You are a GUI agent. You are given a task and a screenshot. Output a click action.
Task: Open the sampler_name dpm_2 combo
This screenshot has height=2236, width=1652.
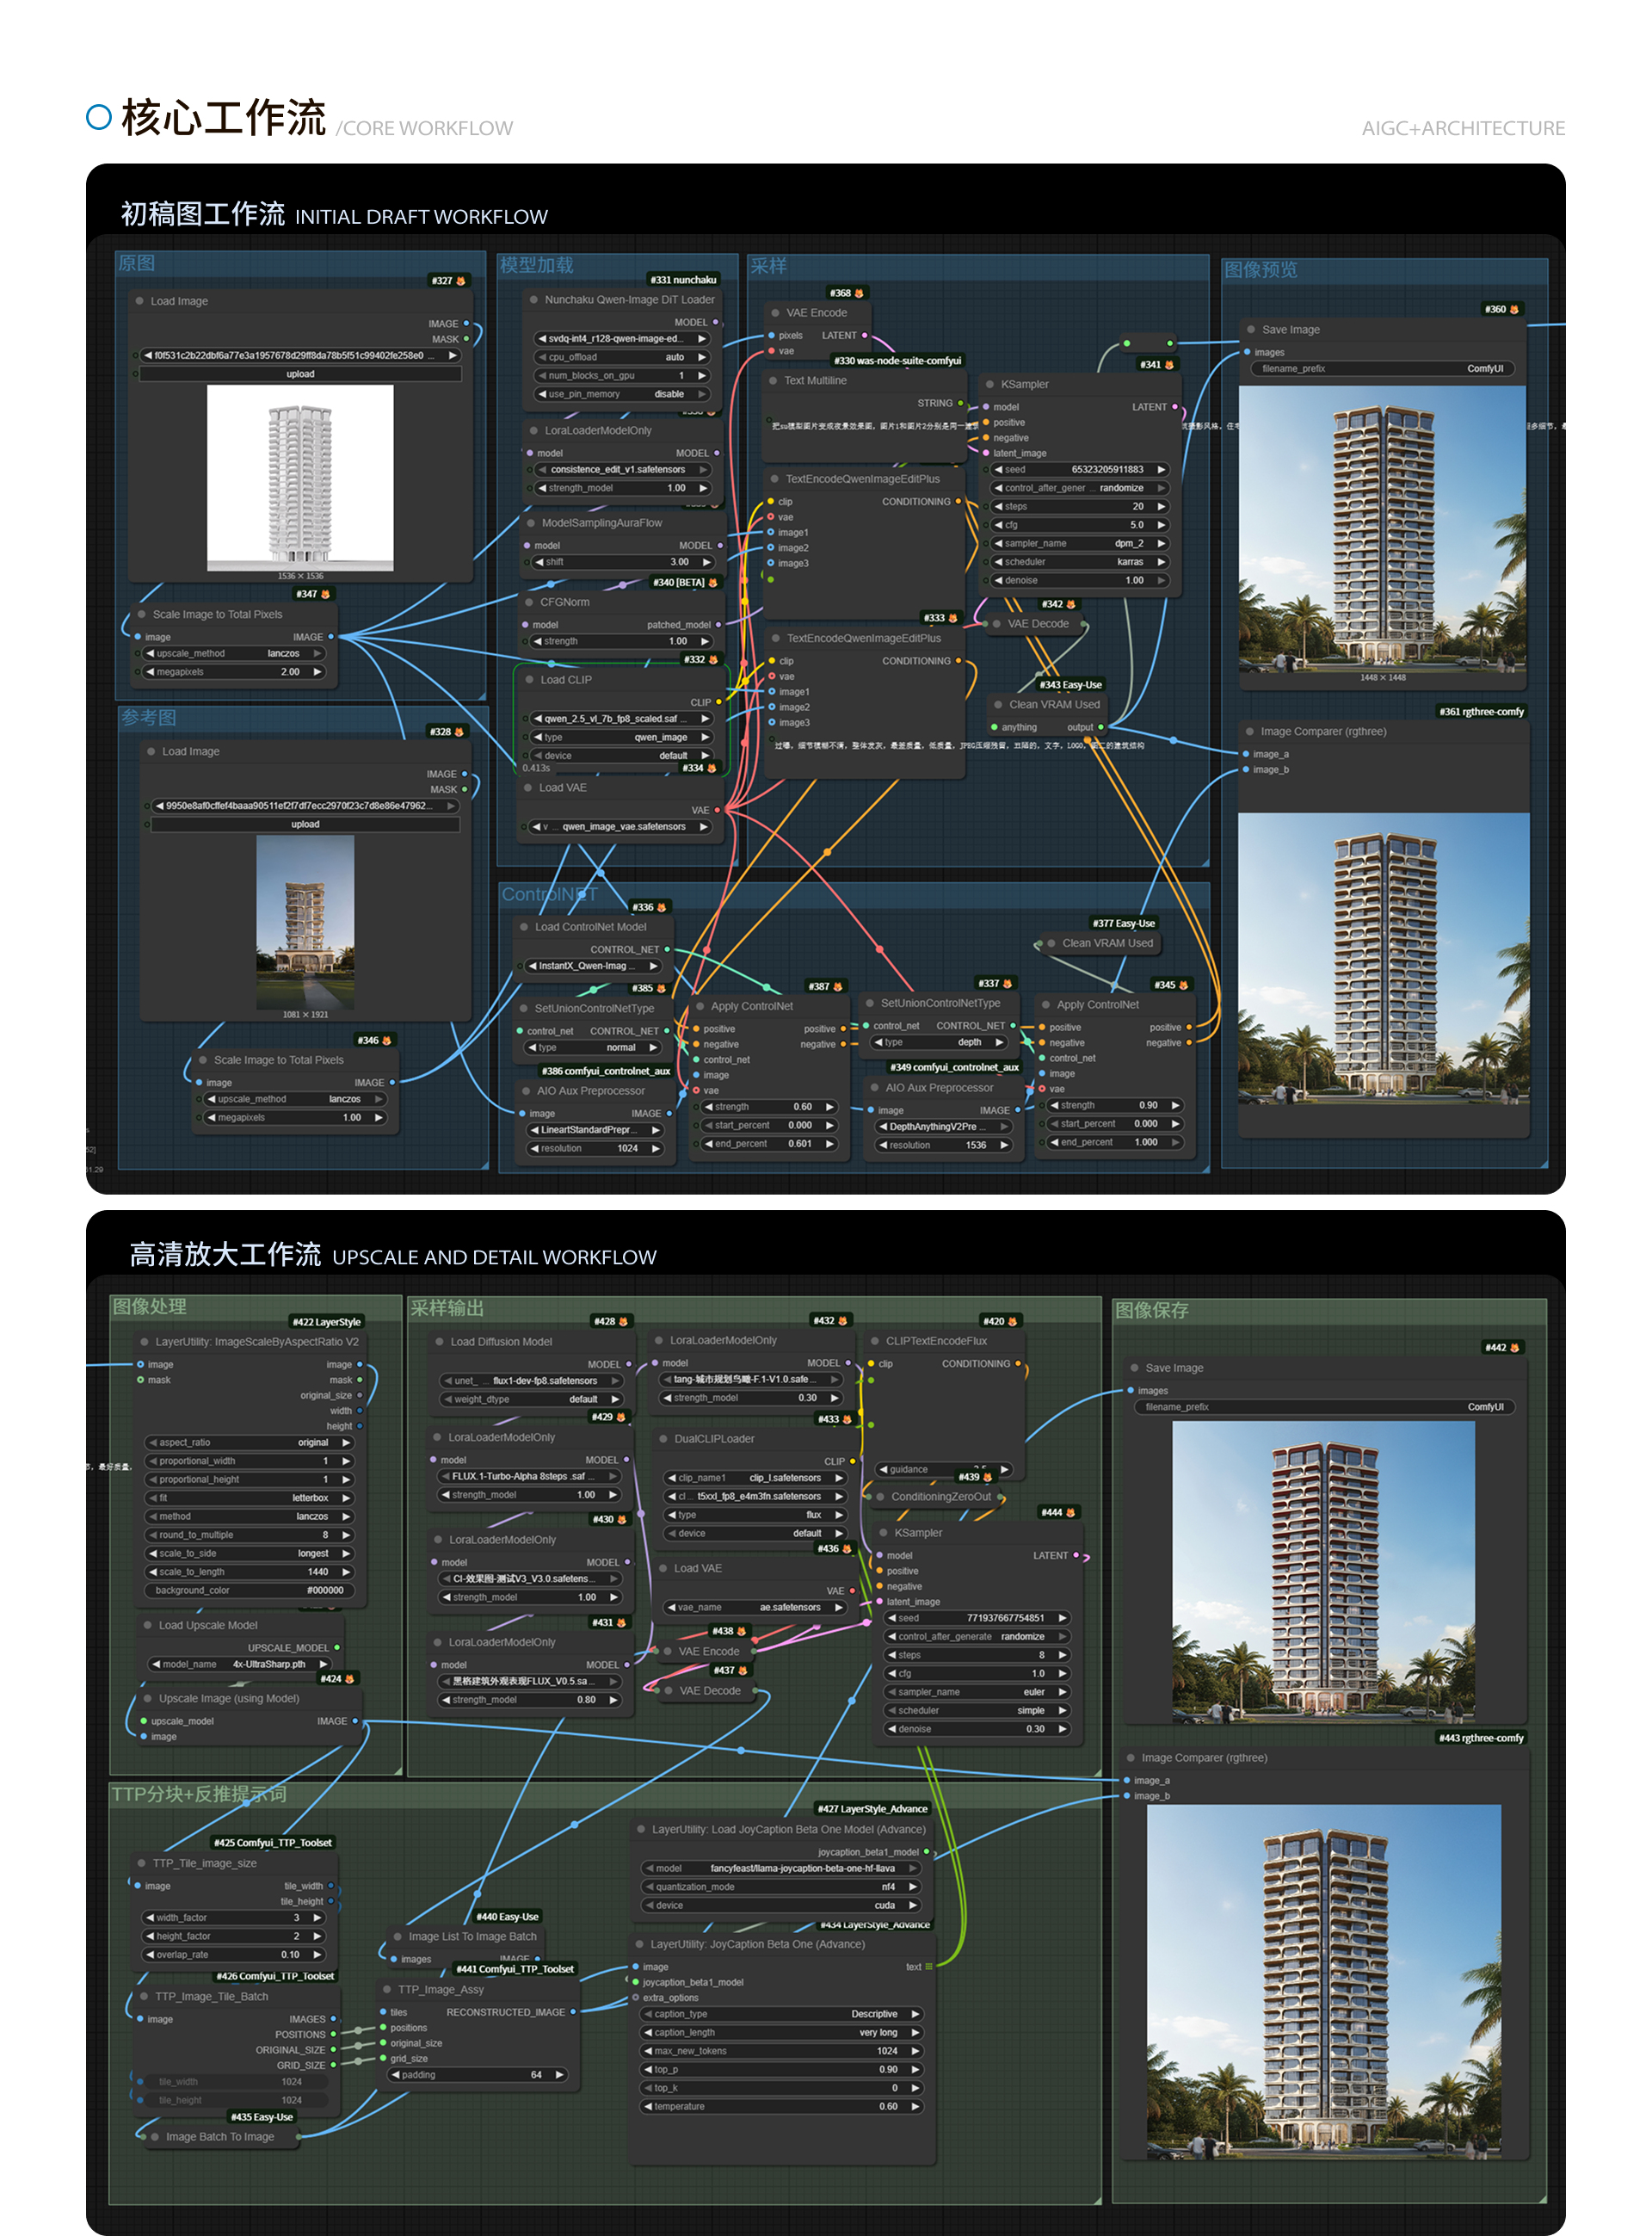[x=1080, y=543]
